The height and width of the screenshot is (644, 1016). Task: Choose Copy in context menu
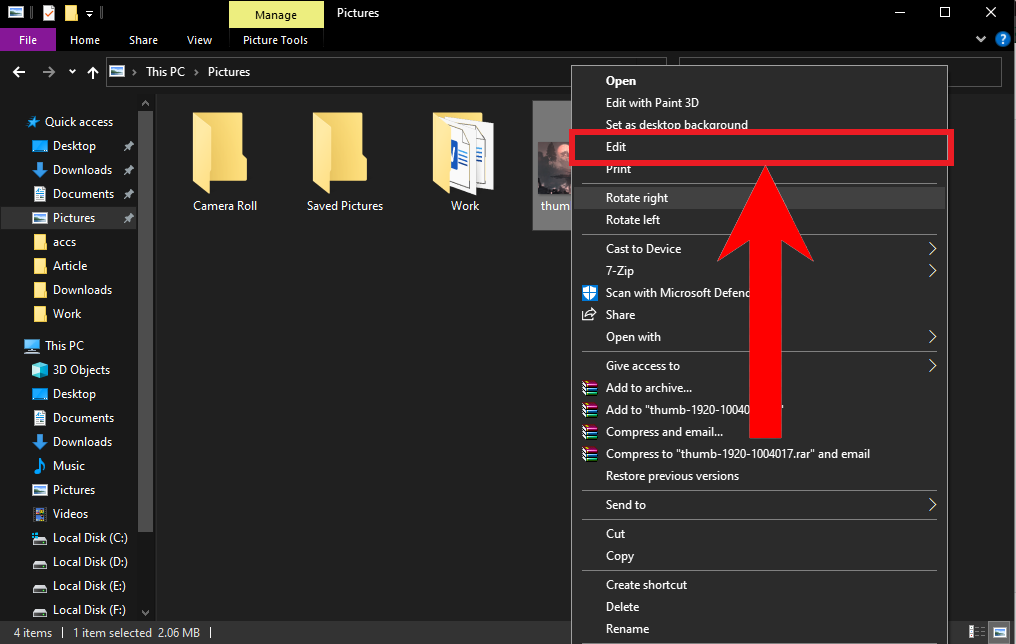coord(759,556)
